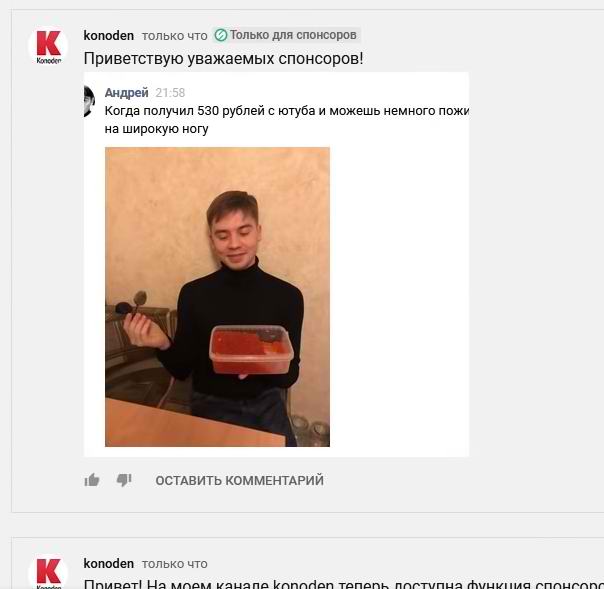Click the «Только для спонсоров» label
The width and height of the screenshot is (604, 589).
tap(293, 35)
